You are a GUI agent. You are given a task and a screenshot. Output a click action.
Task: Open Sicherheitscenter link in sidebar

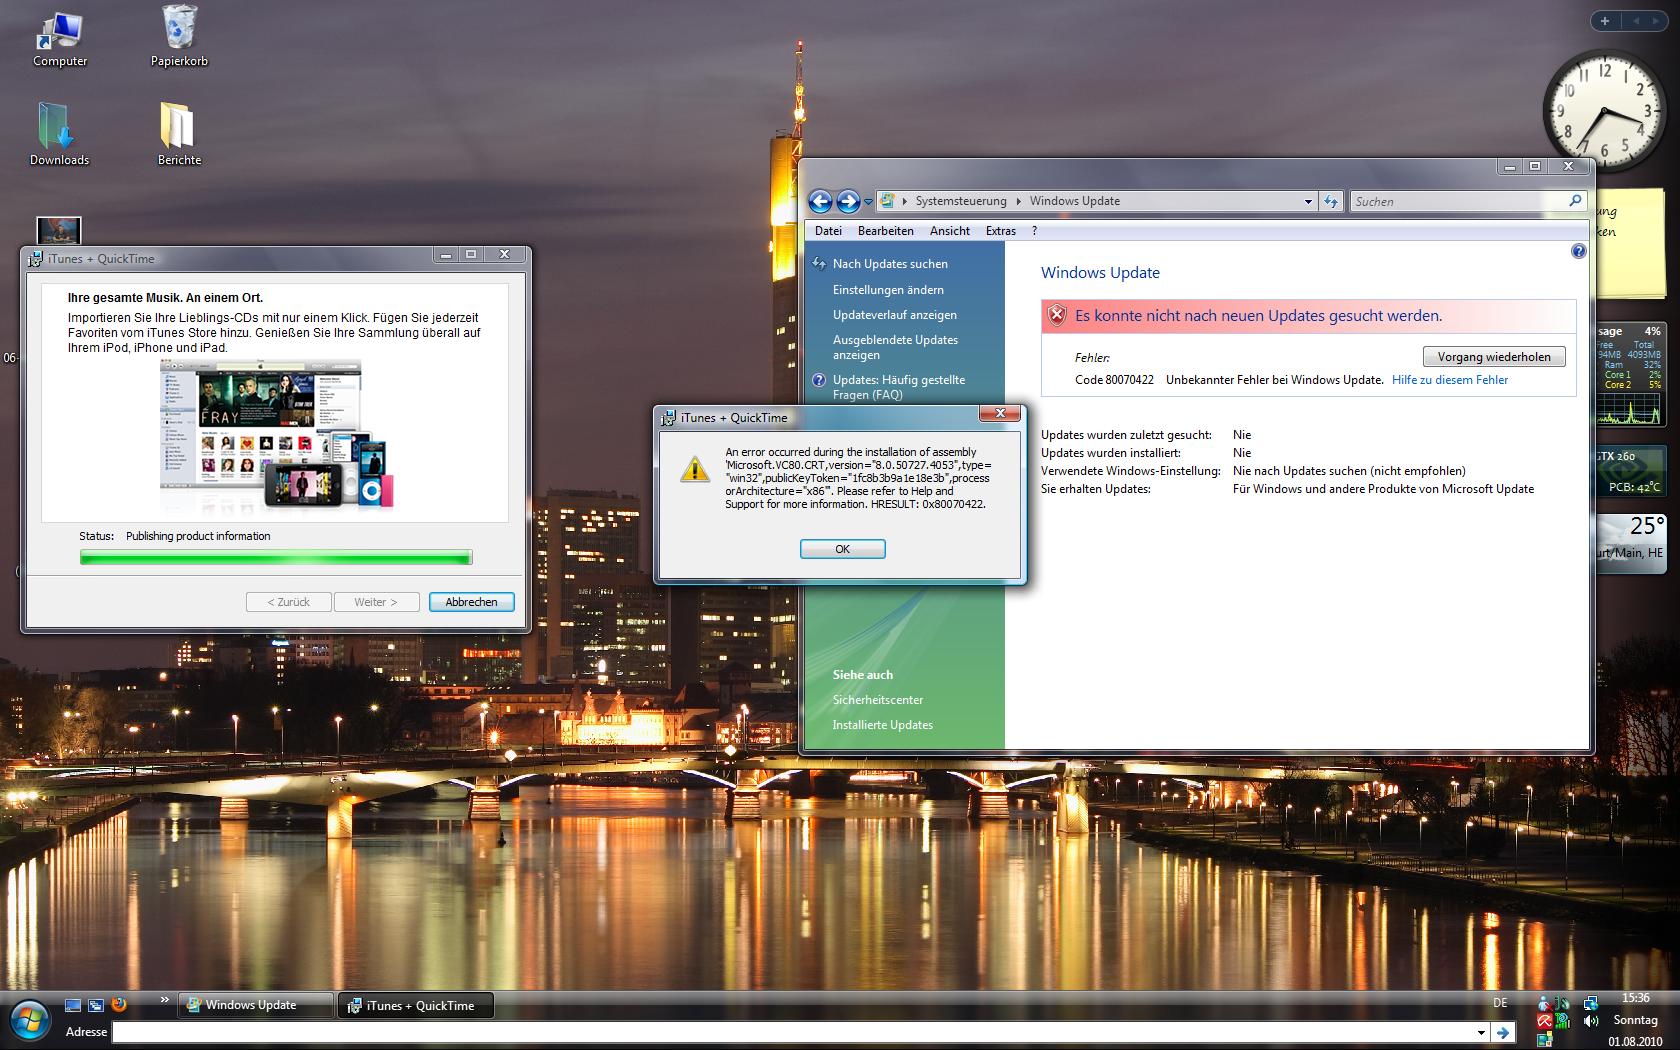[877, 700]
